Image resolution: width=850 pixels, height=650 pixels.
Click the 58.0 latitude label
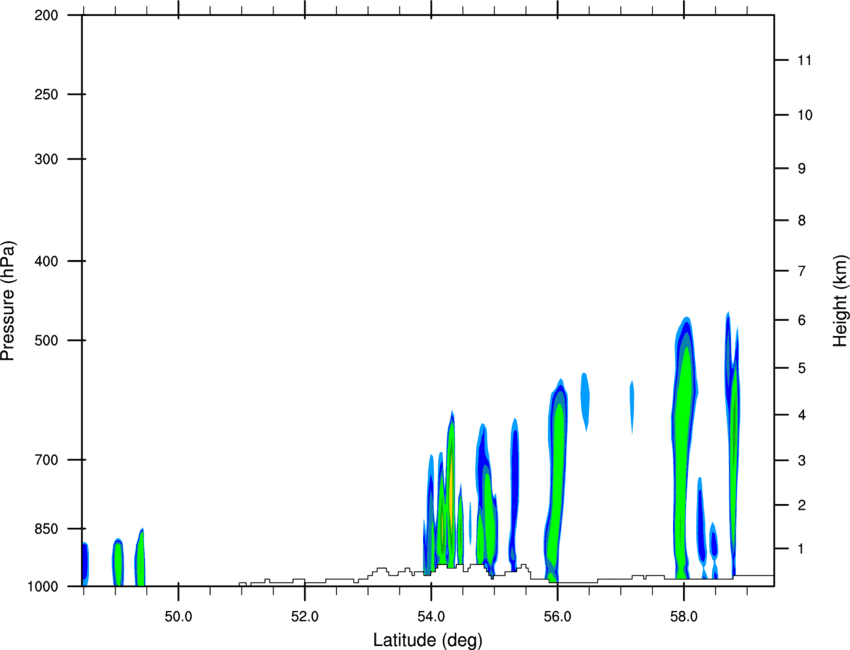[684, 616]
